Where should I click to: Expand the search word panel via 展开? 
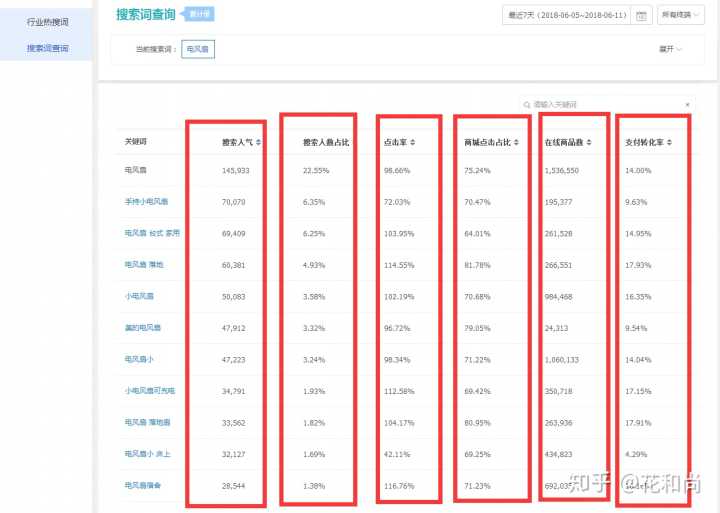[x=670, y=49]
